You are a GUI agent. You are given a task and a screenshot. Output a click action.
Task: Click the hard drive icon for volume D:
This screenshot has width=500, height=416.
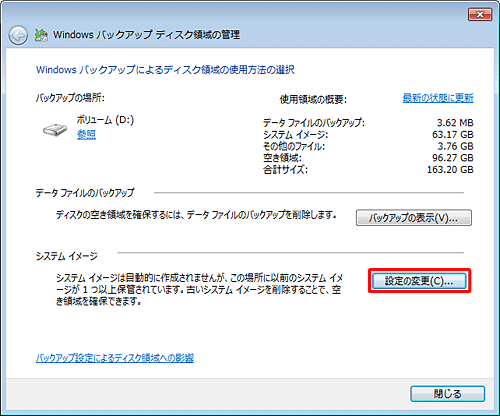55,129
